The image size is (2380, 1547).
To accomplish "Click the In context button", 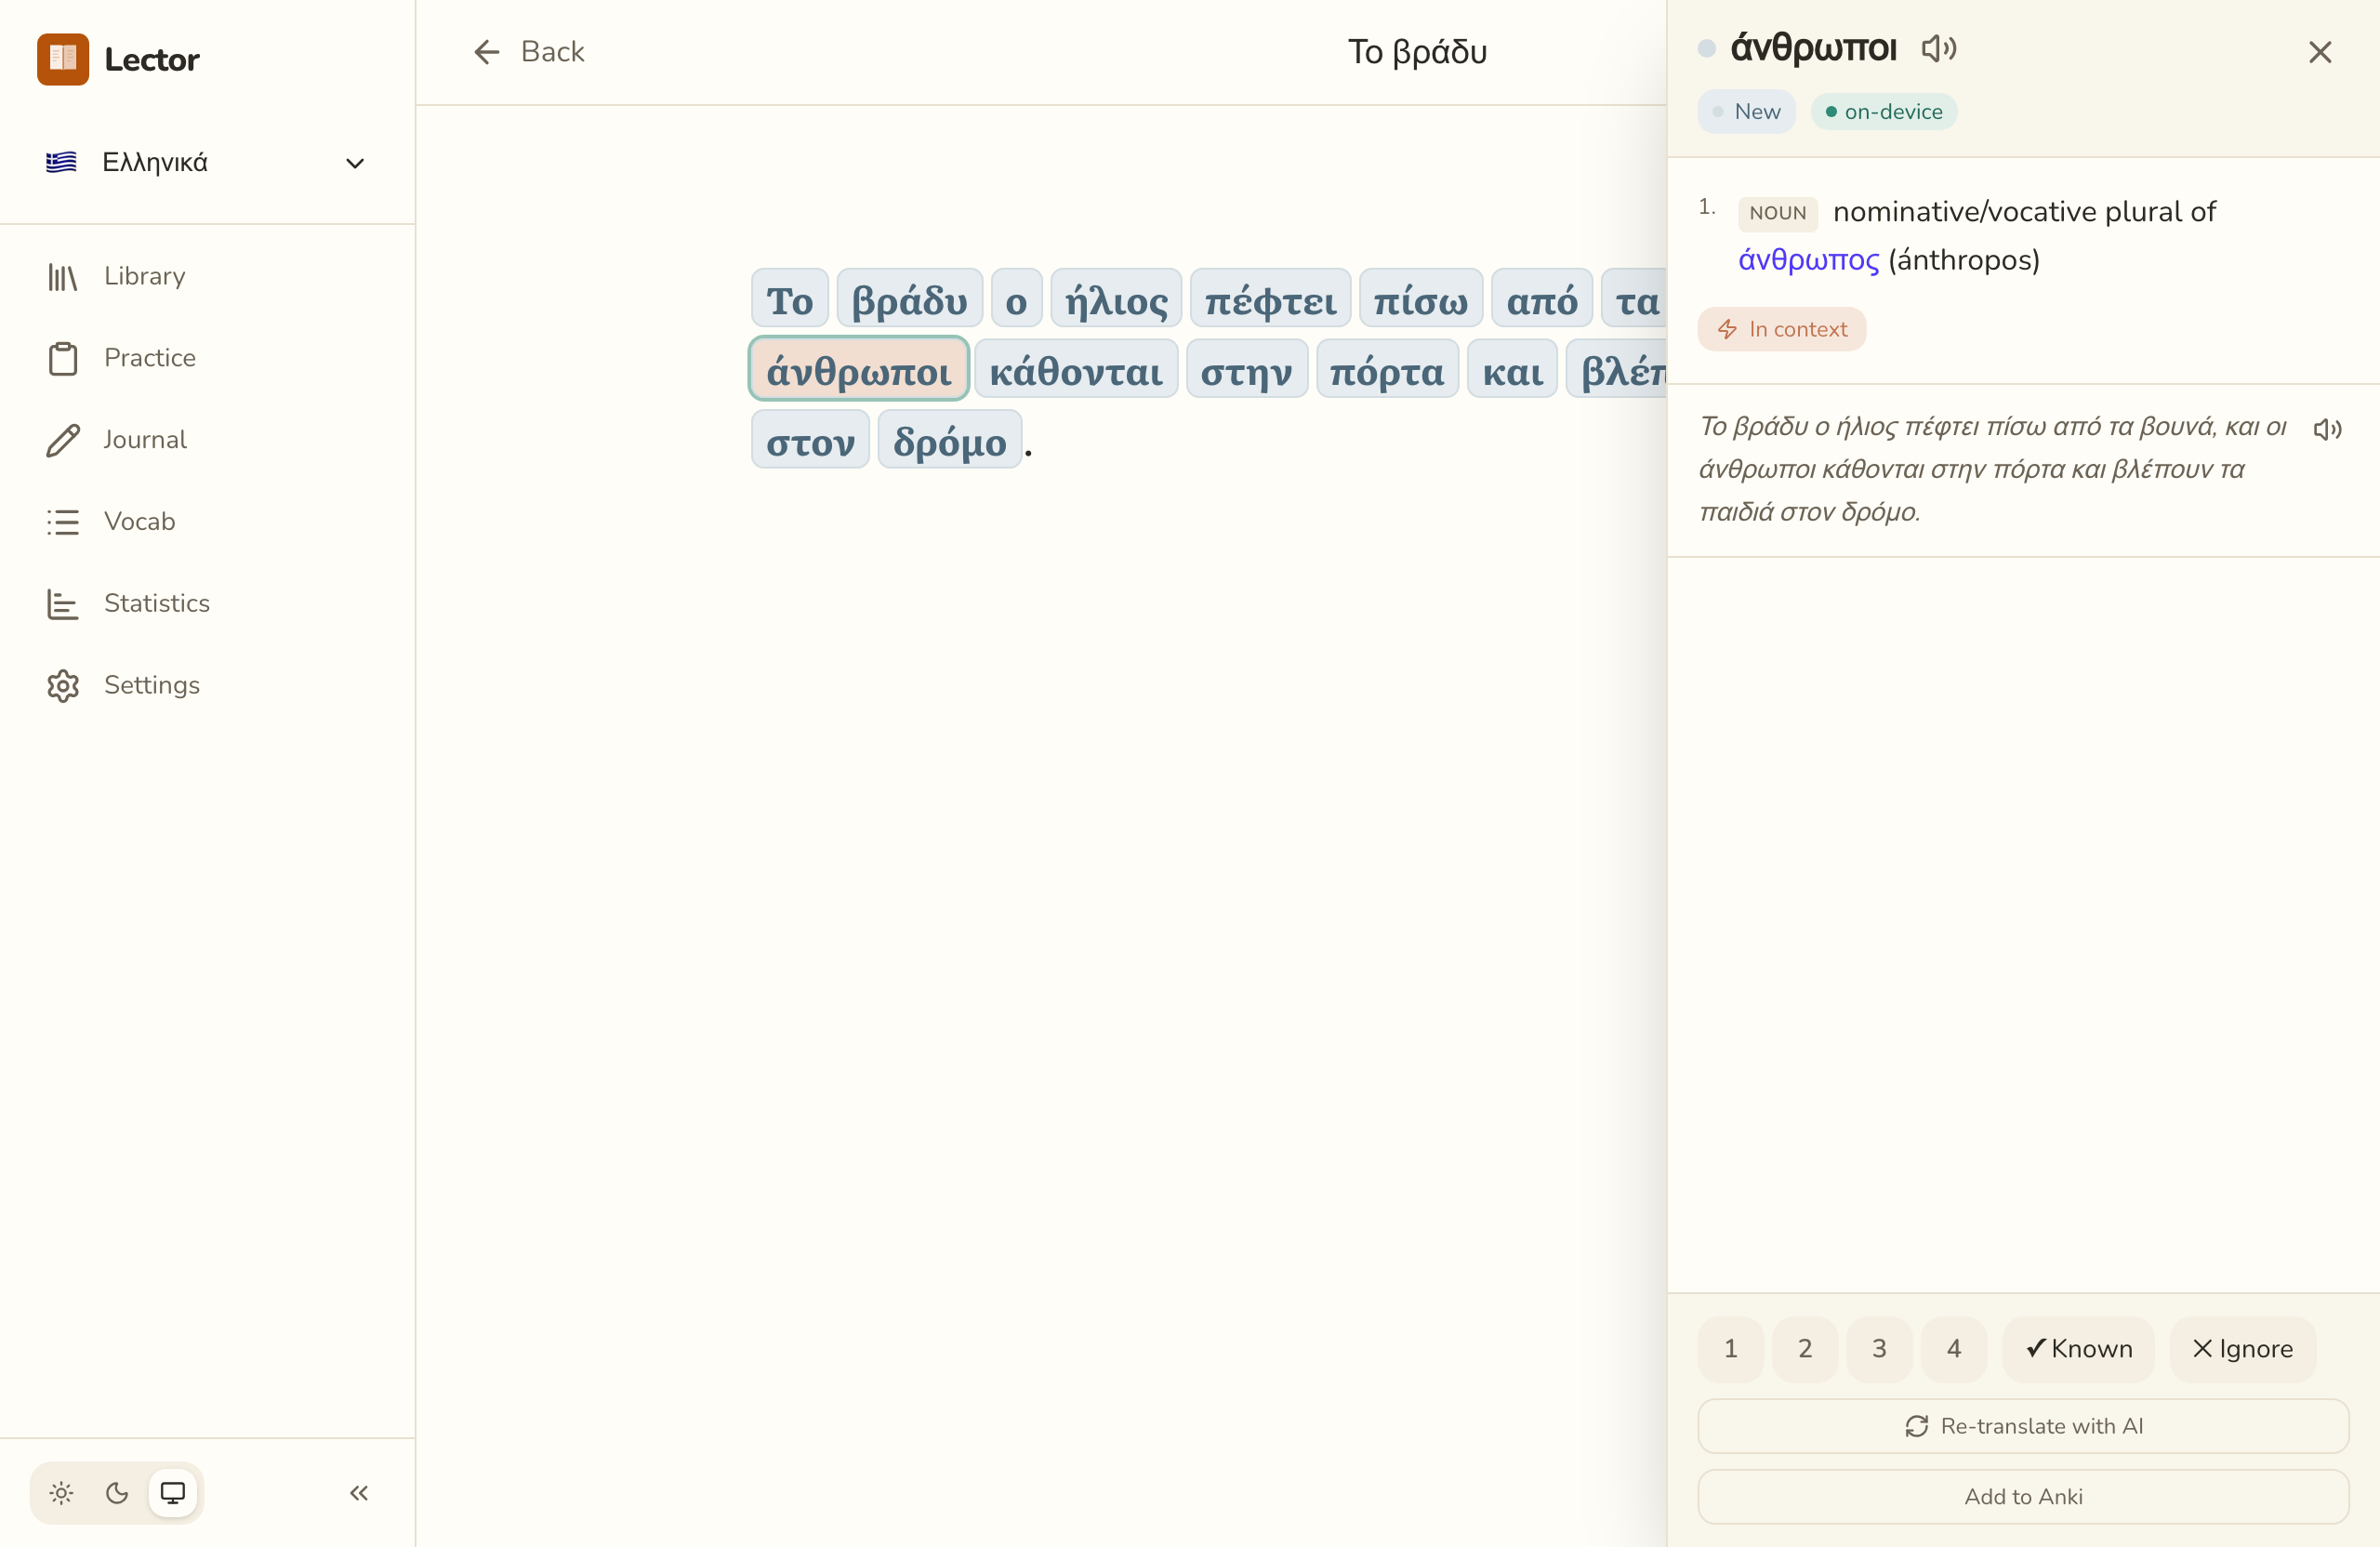I will coord(1782,329).
